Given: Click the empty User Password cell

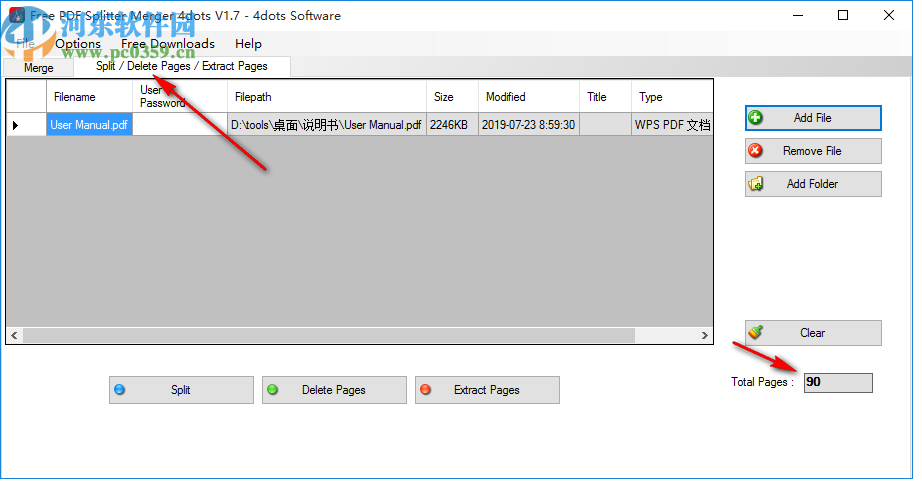Looking at the screenshot, I should point(180,125).
